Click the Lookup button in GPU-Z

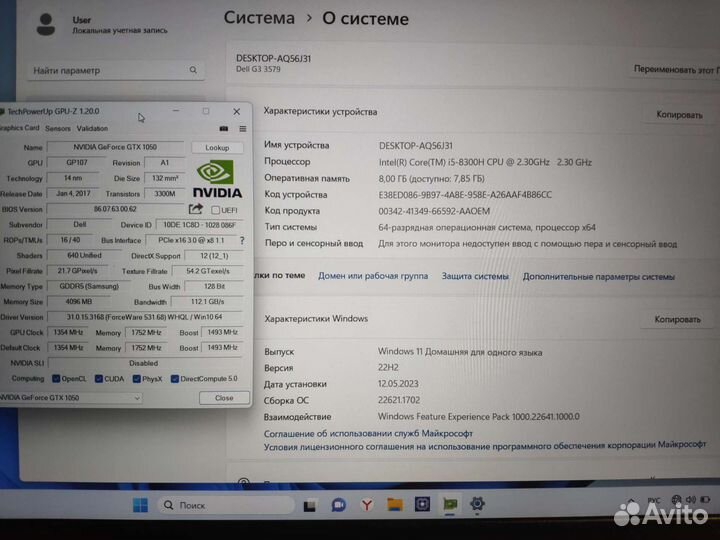click(217, 147)
